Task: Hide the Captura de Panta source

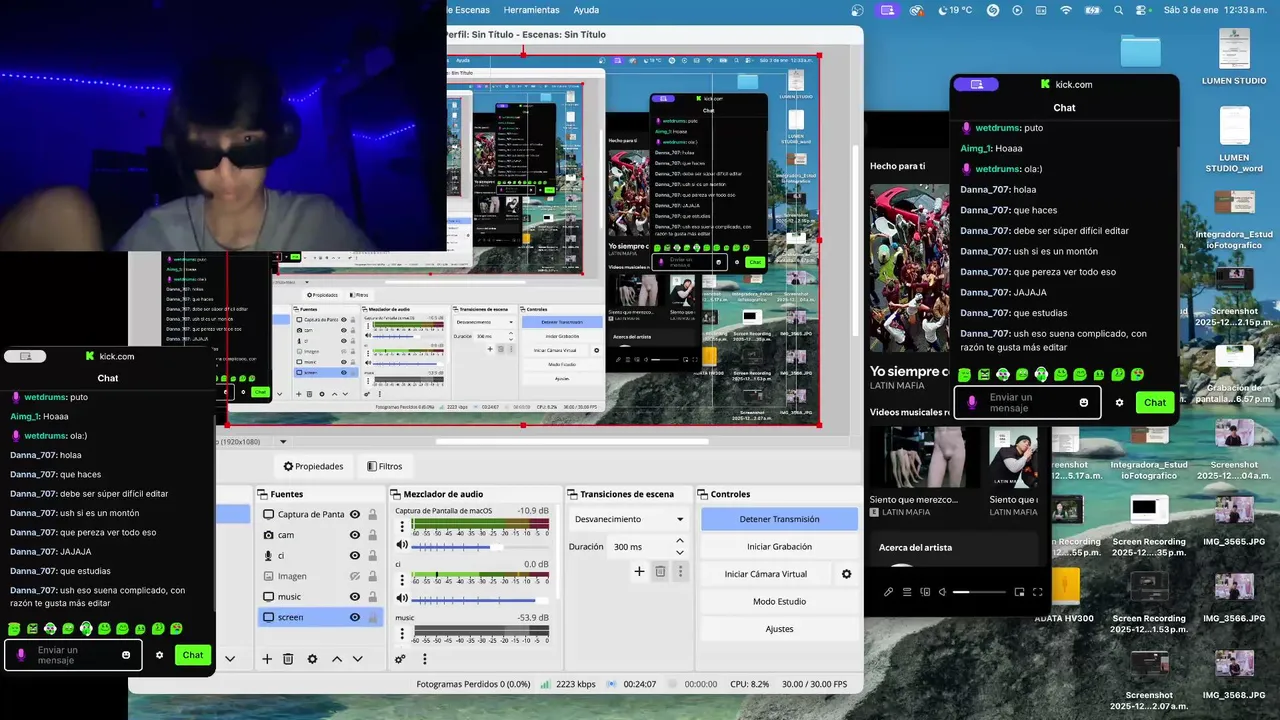Action: (354, 514)
